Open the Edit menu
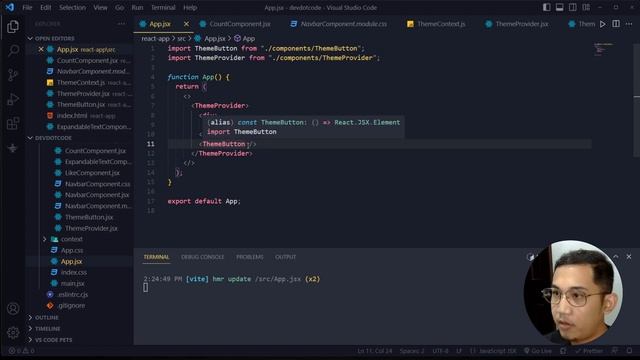Viewport: 640px width, 360px height. click(x=46, y=7)
